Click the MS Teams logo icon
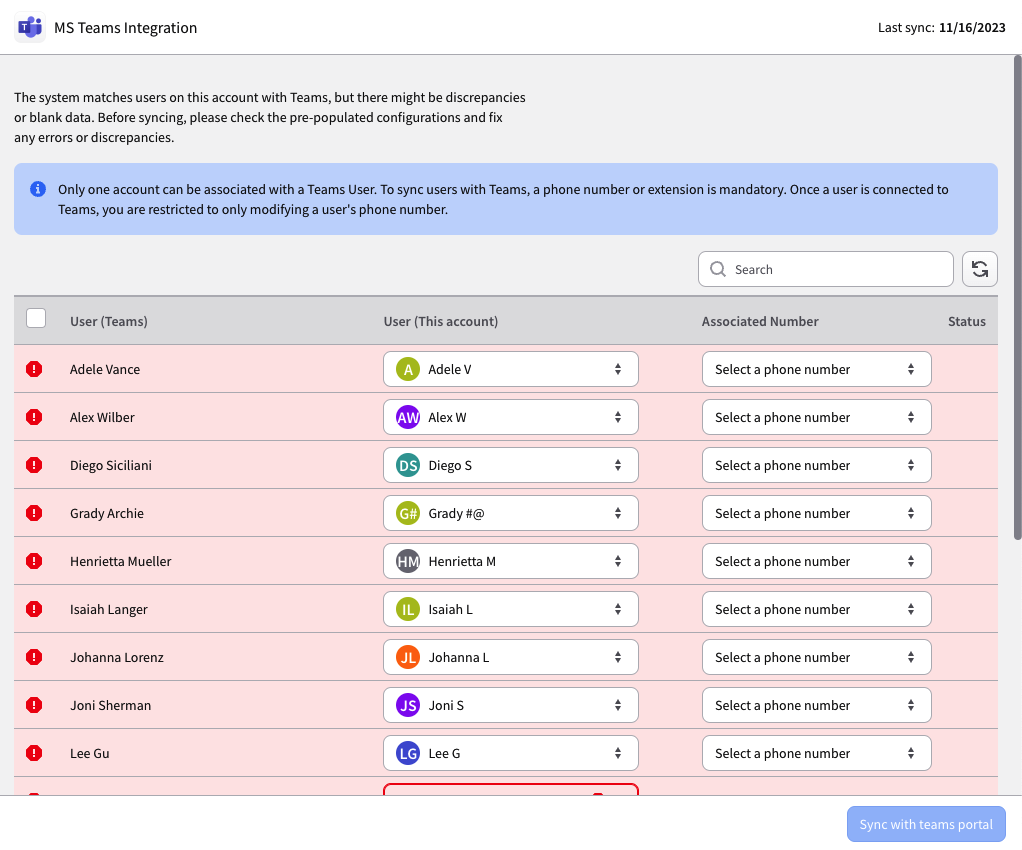The height and width of the screenshot is (850, 1022). (30, 27)
